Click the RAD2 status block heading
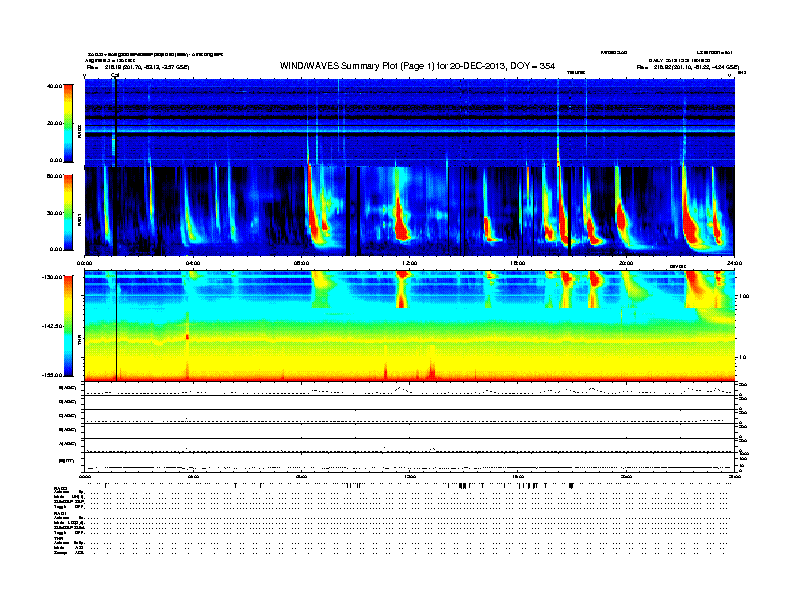The width and height of the screenshot is (792, 612). coord(60,488)
